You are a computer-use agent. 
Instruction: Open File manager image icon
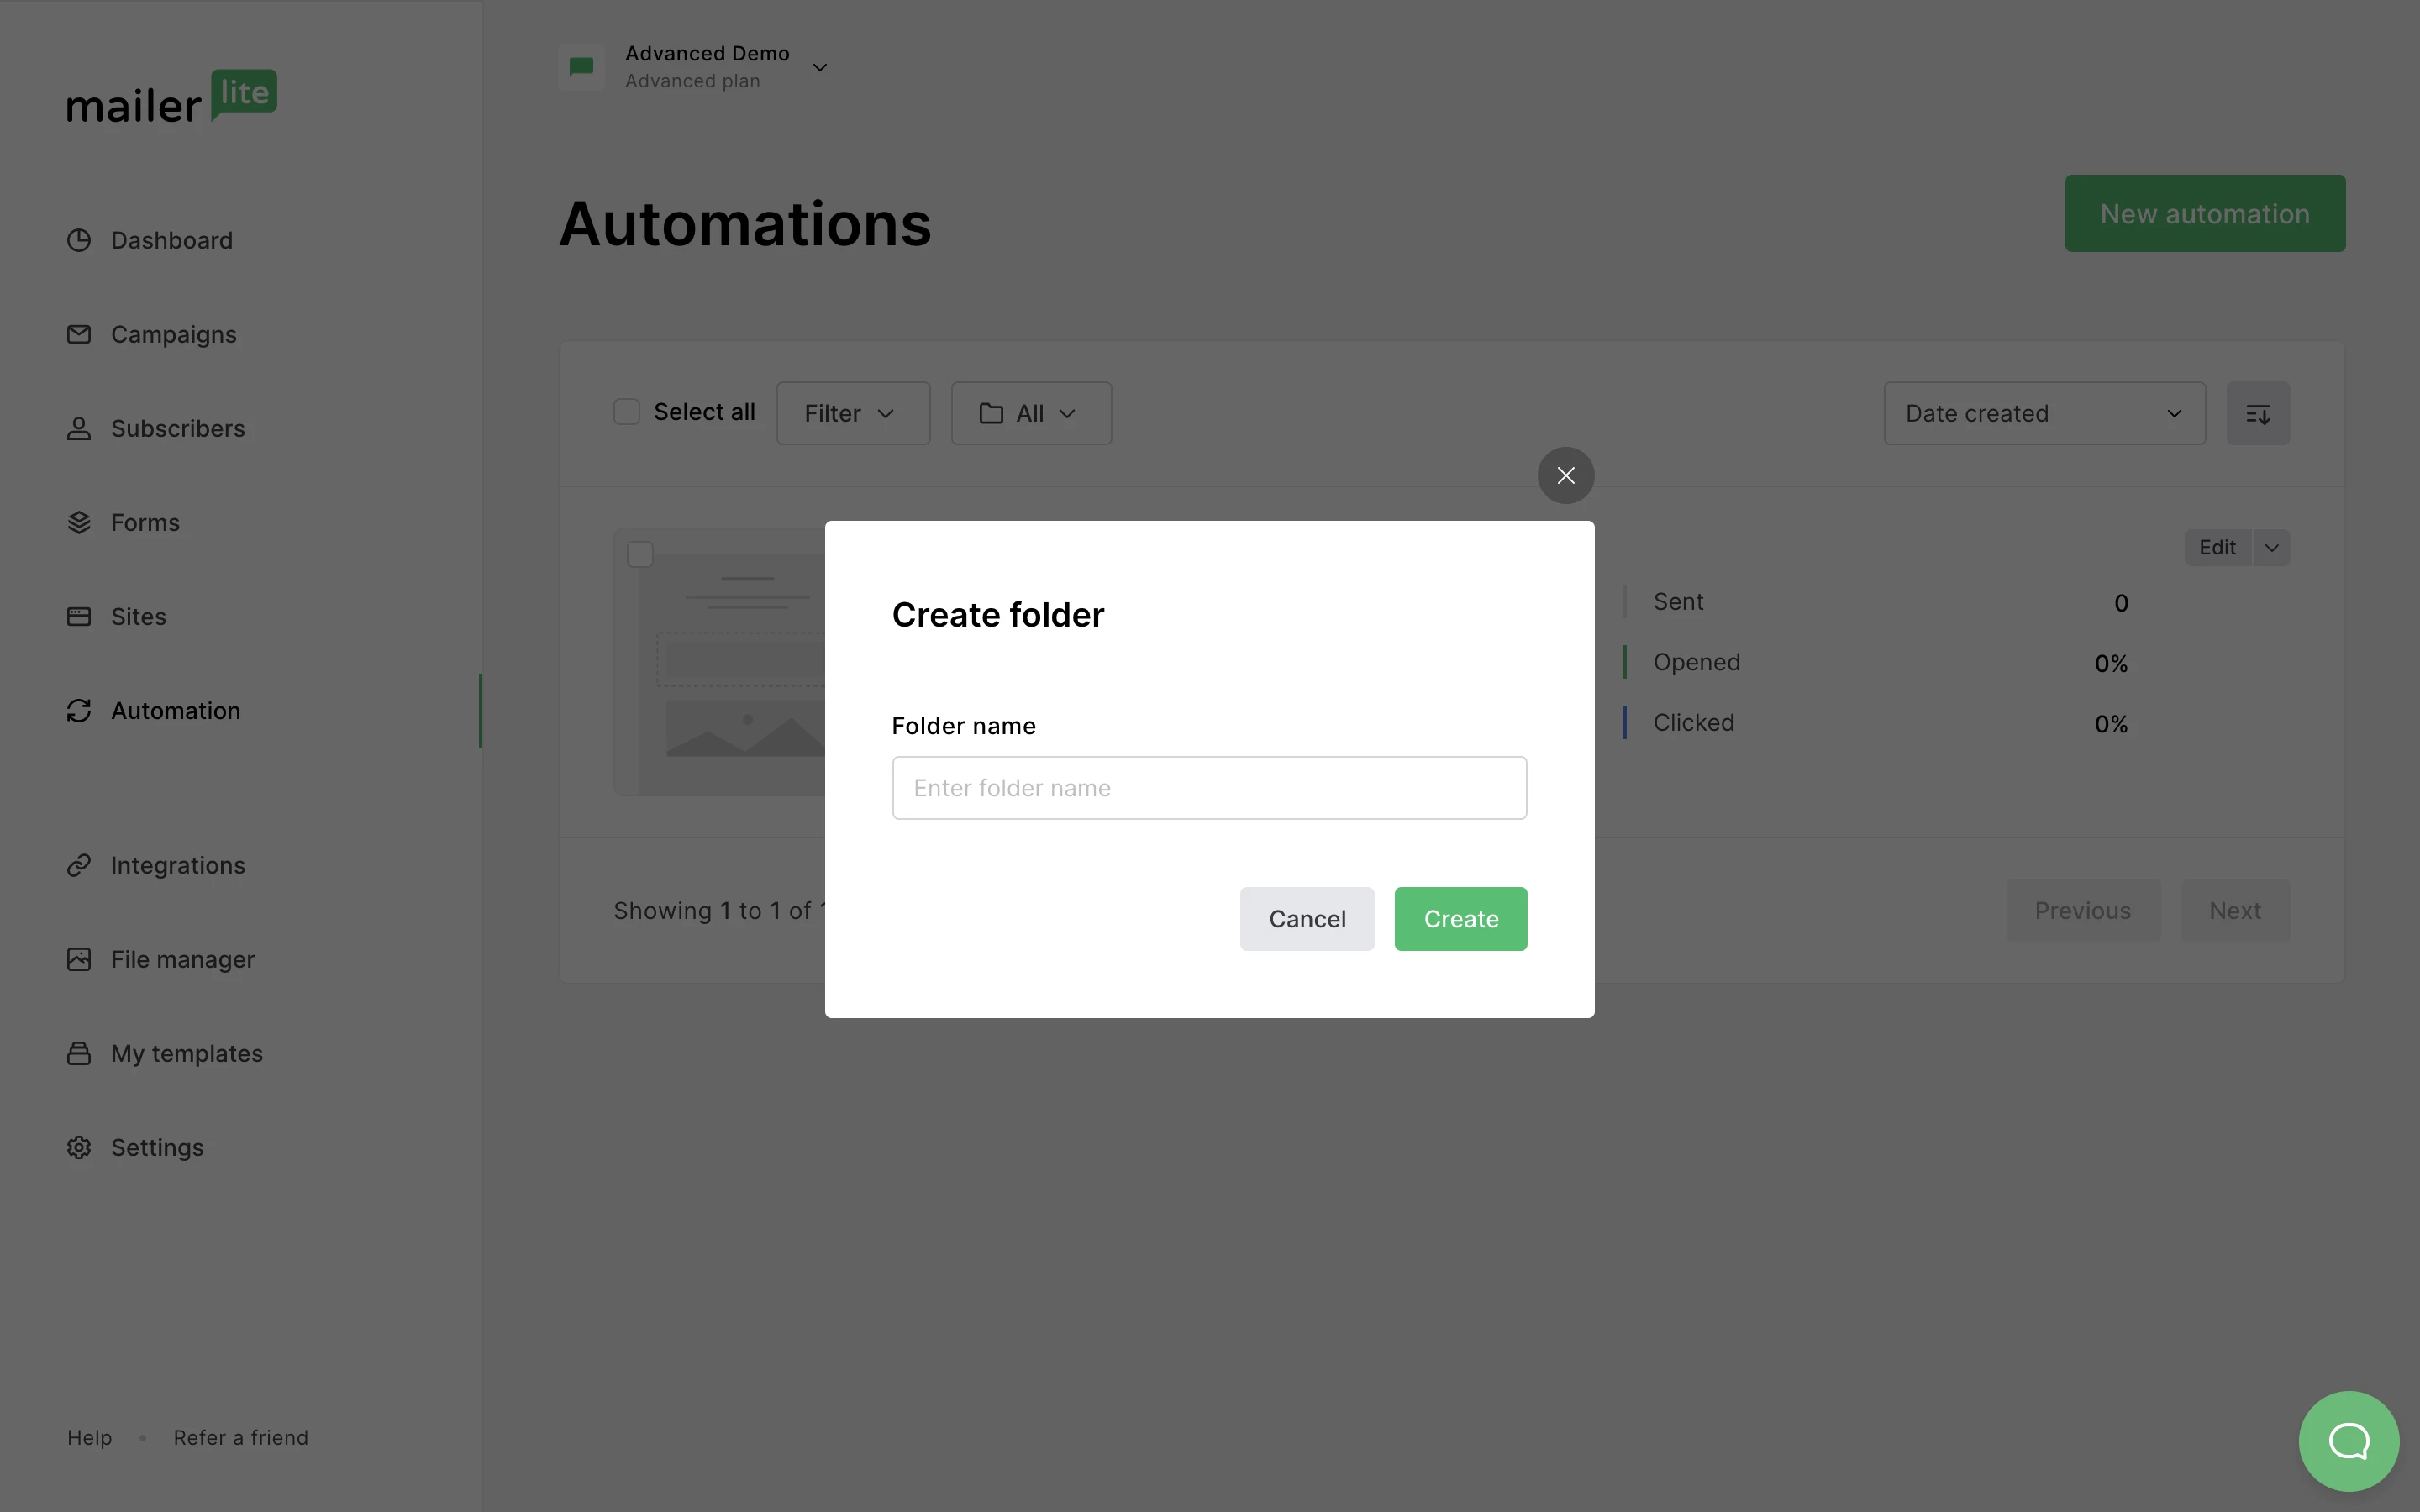tap(79, 959)
